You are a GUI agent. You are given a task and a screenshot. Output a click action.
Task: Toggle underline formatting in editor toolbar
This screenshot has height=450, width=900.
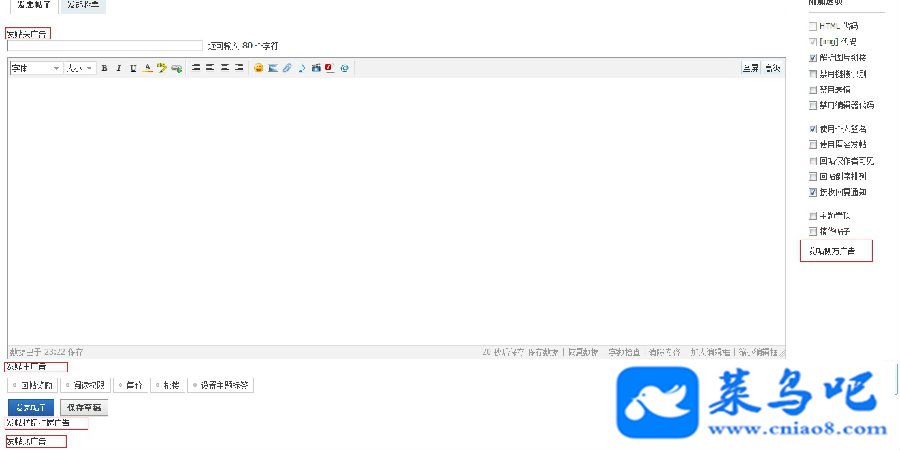click(133, 68)
